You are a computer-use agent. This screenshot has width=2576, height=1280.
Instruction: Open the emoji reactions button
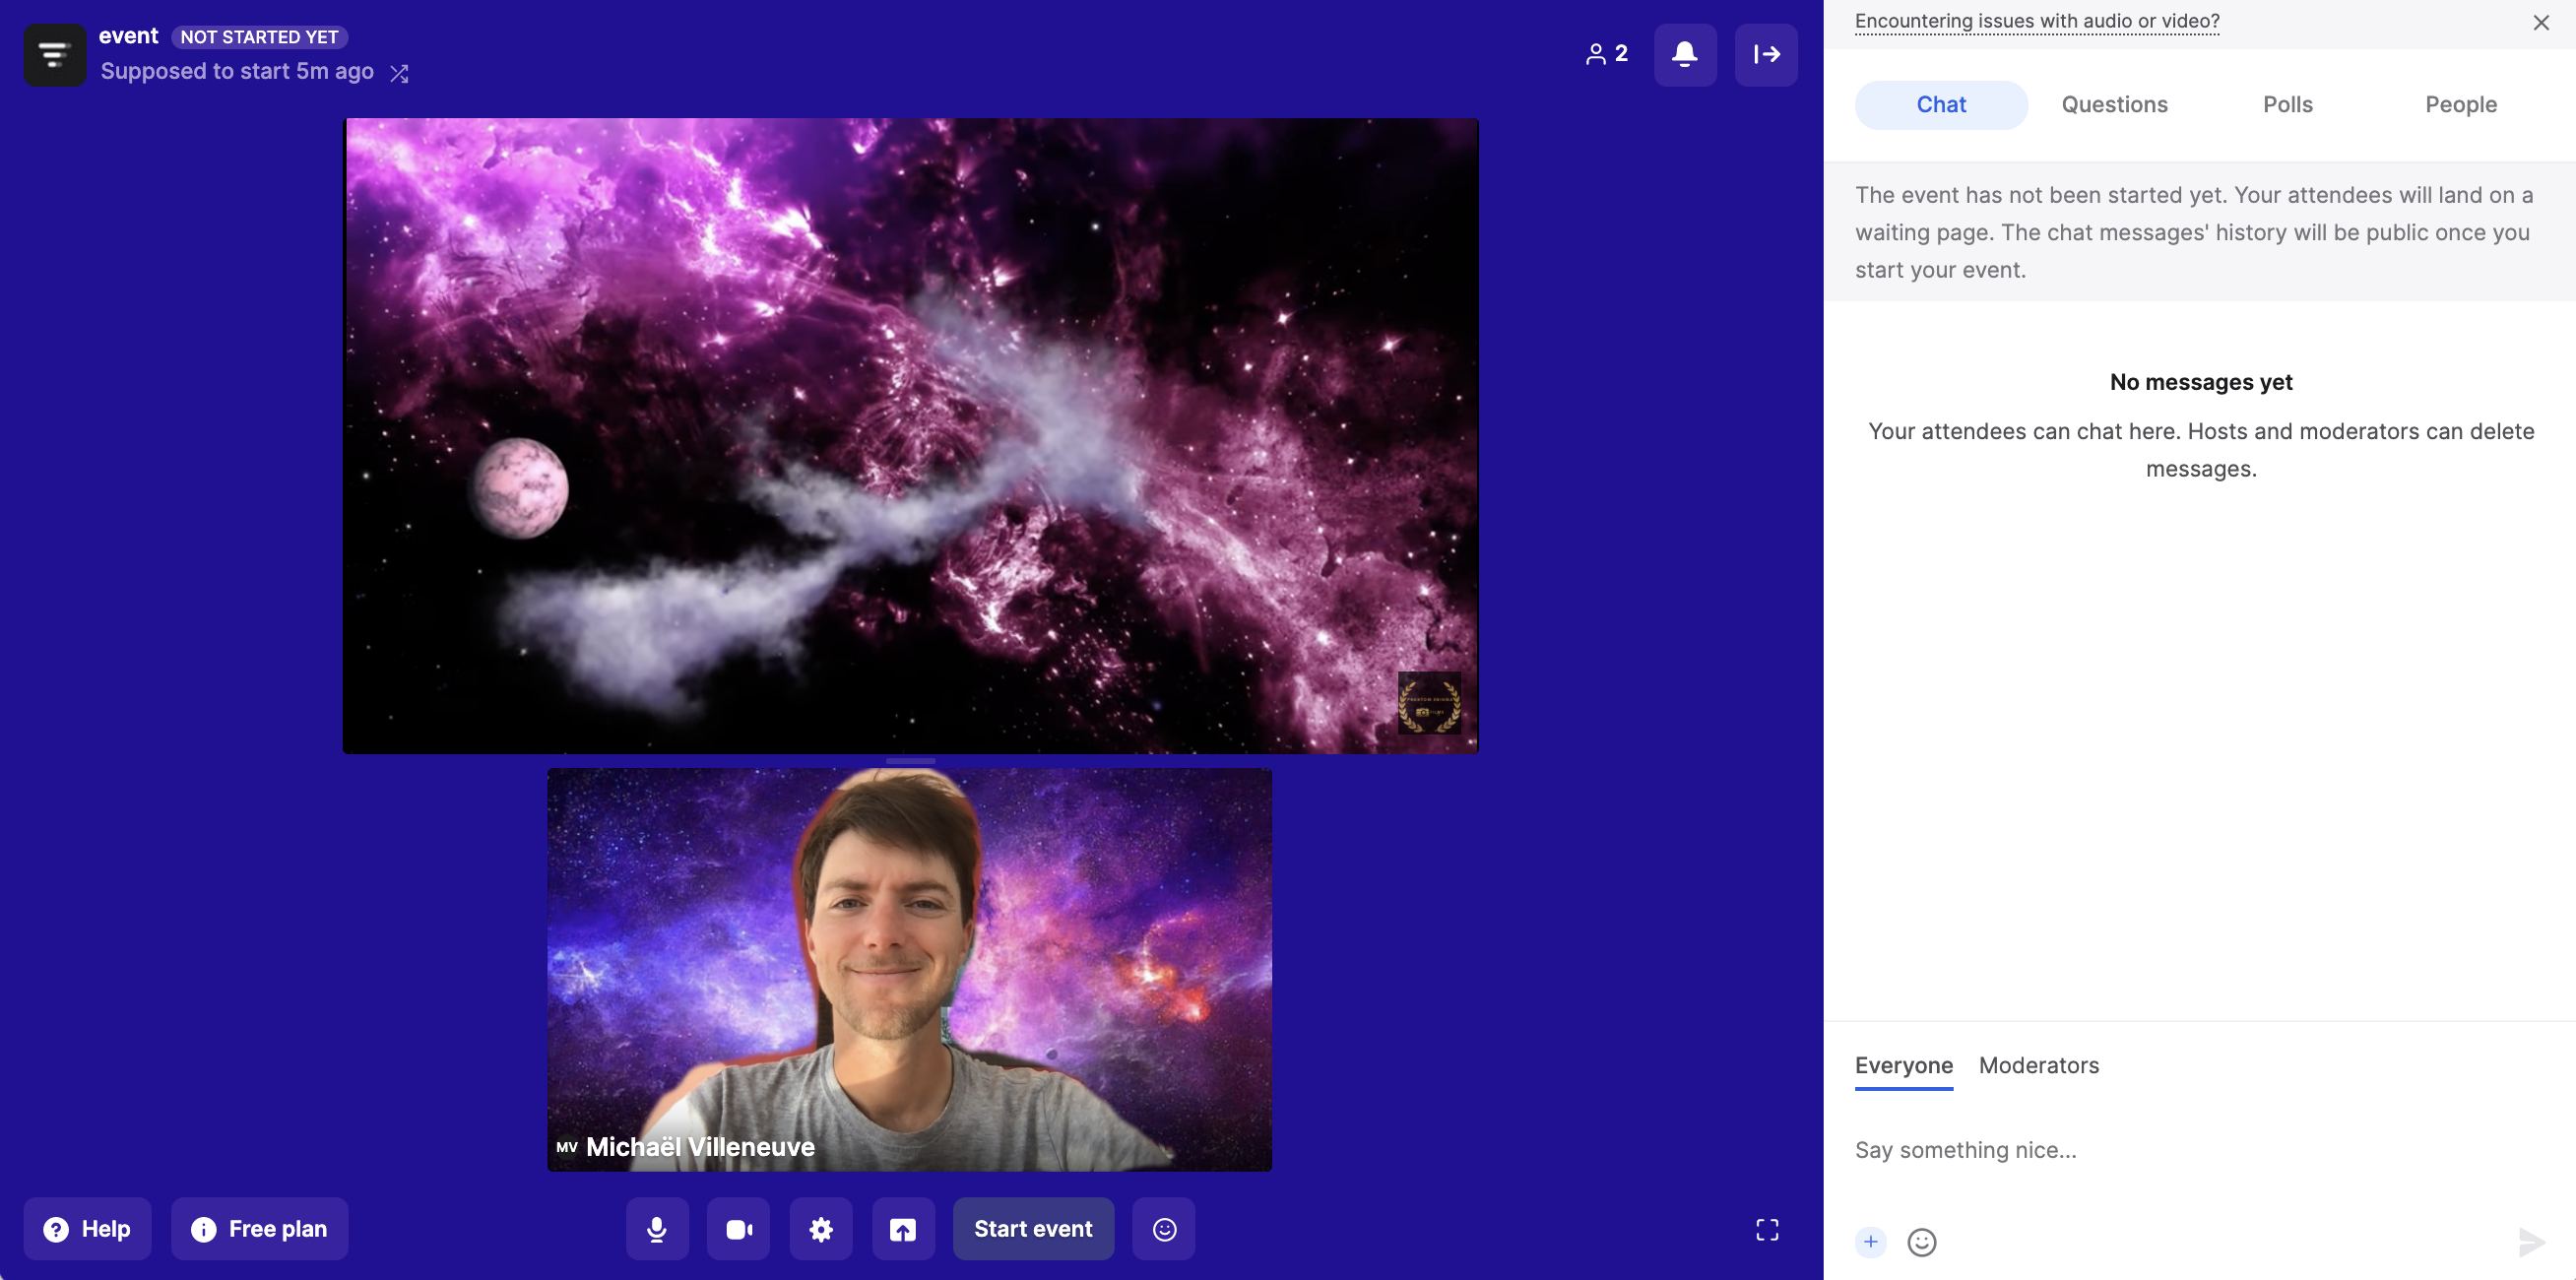tap(1164, 1229)
